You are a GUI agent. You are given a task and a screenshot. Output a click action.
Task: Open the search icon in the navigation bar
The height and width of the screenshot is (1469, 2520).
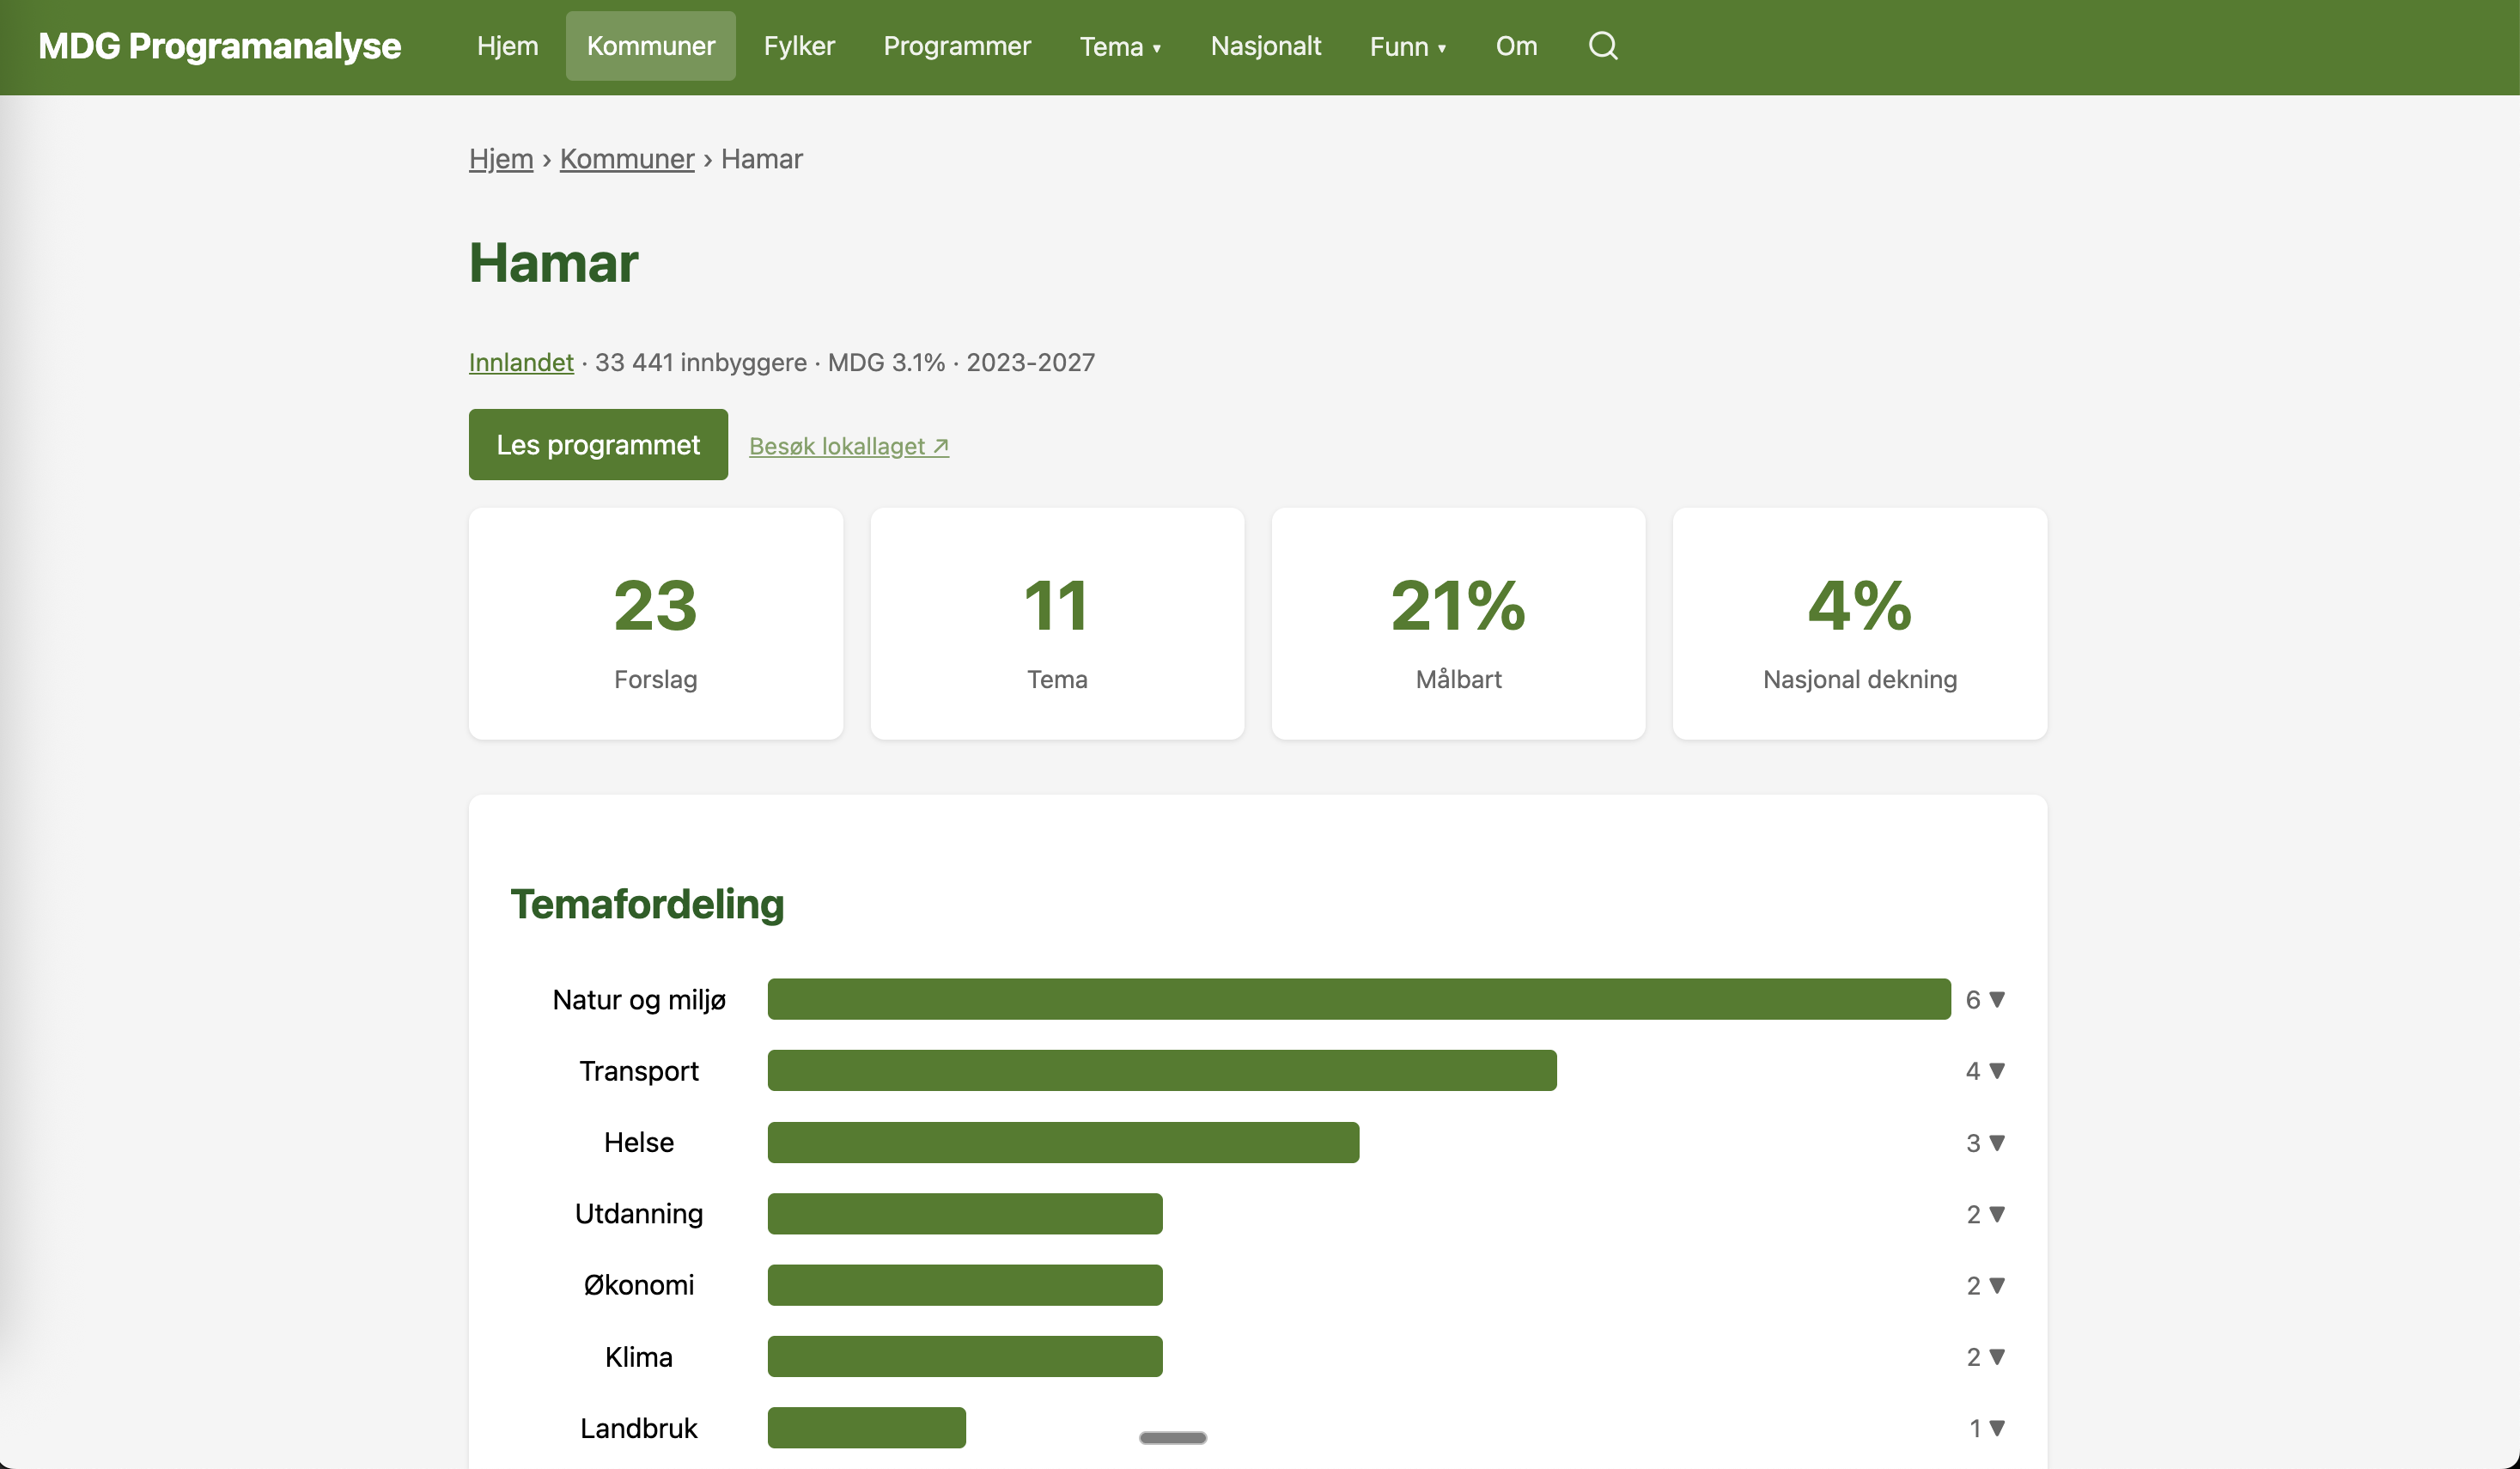pos(1603,46)
